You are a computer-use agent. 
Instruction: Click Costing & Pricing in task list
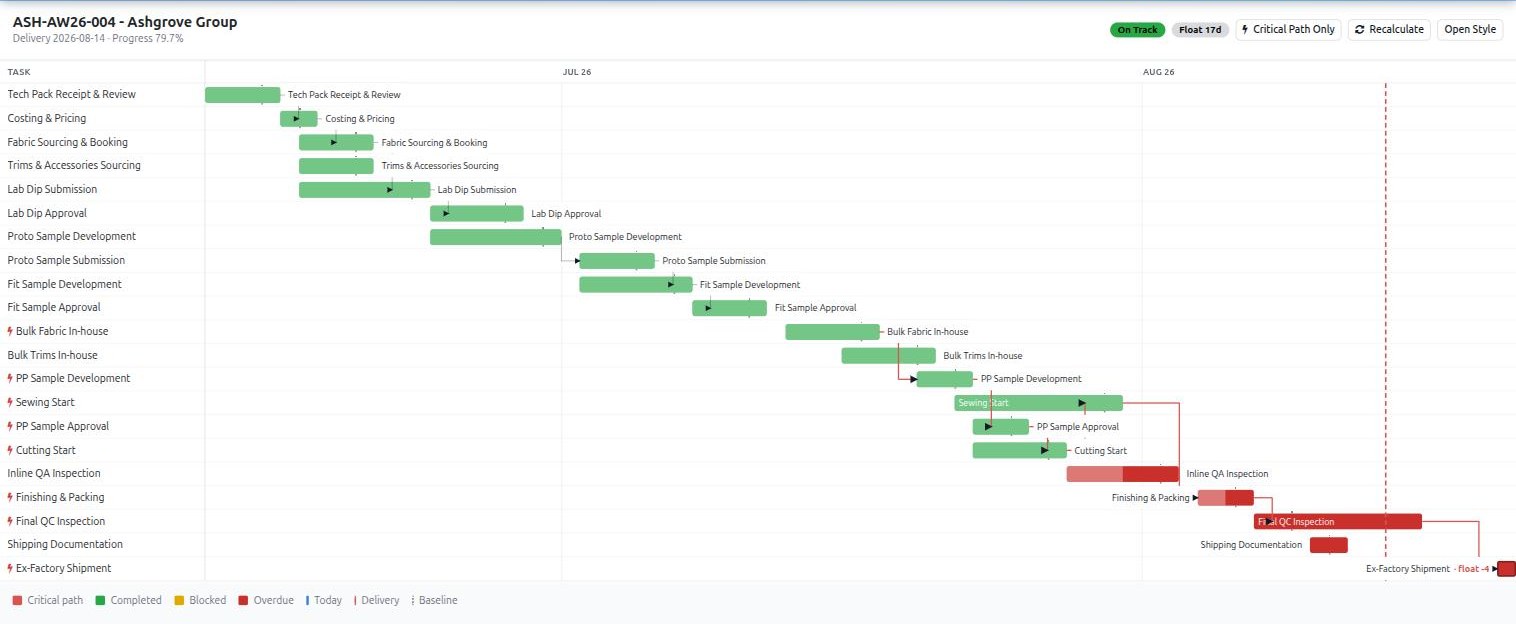click(47, 118)
